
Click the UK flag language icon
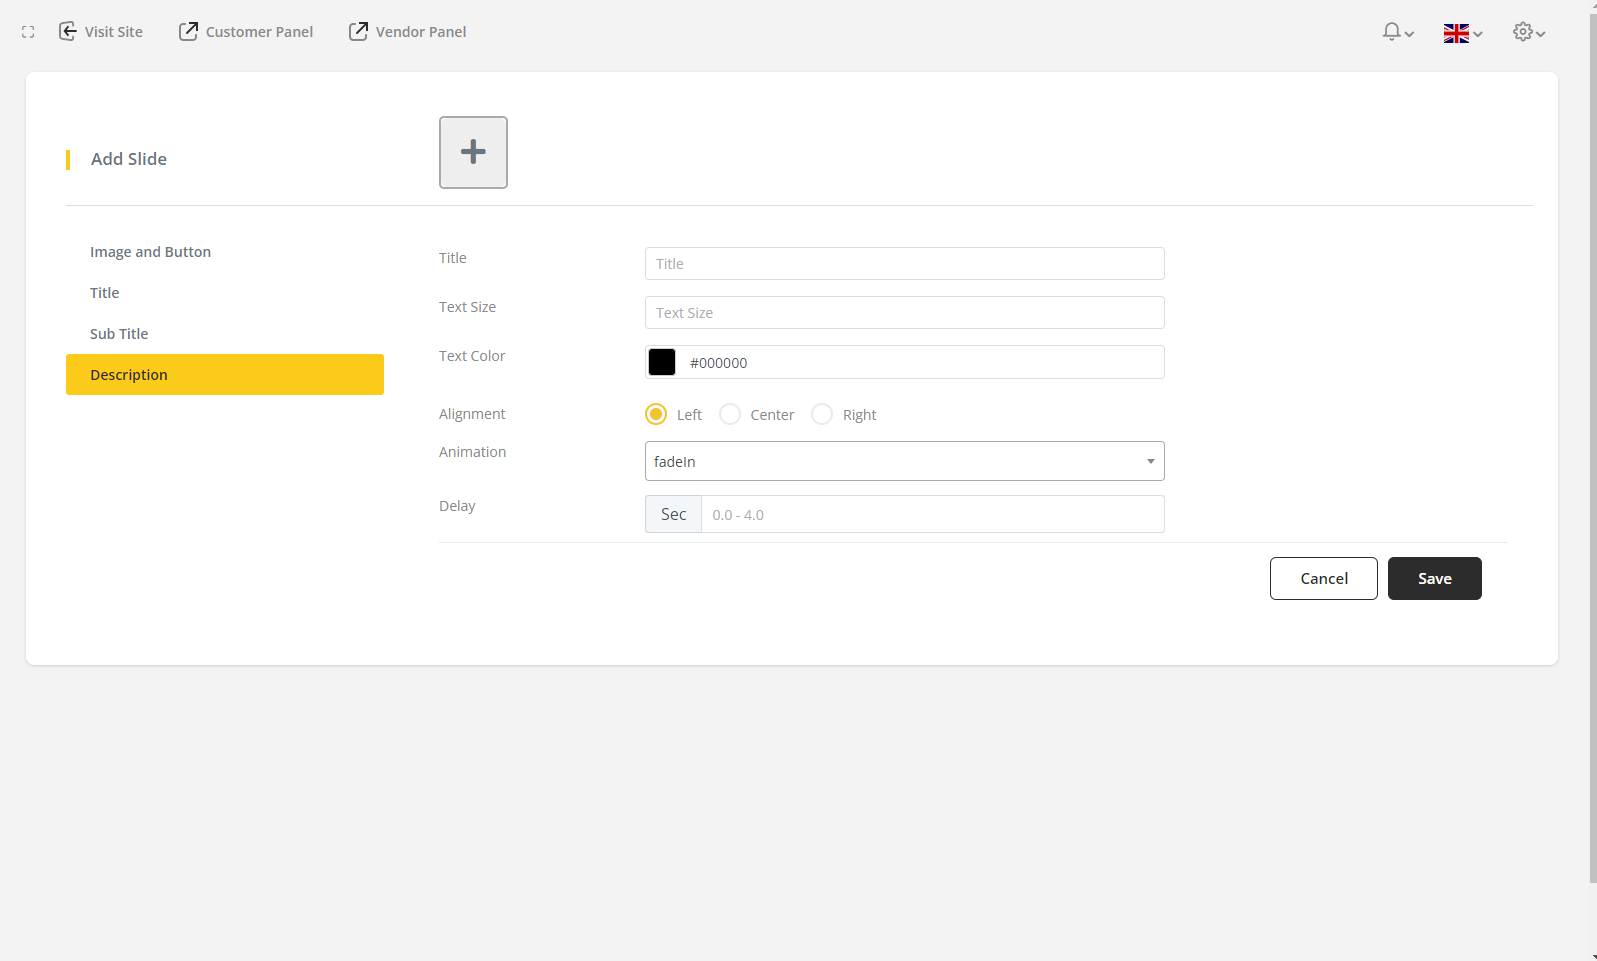click(x=1456, y=33)
